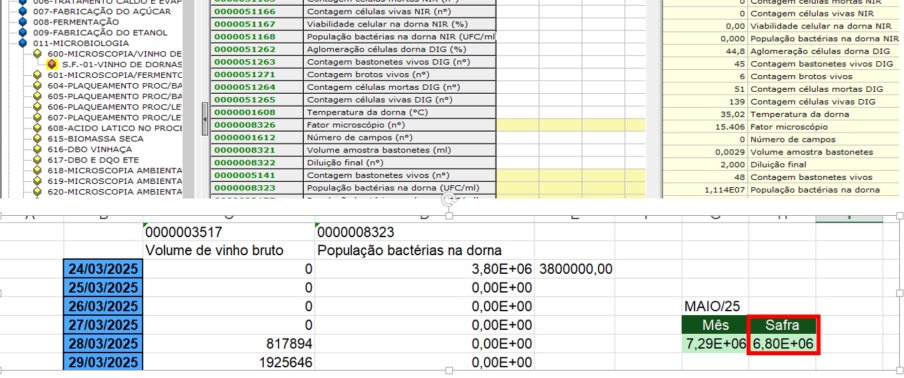This screenshot has height=378, width=904.
Task: Click the blue icon beside 008-FERMENTAÇÃO
Action: click(23, 22)
